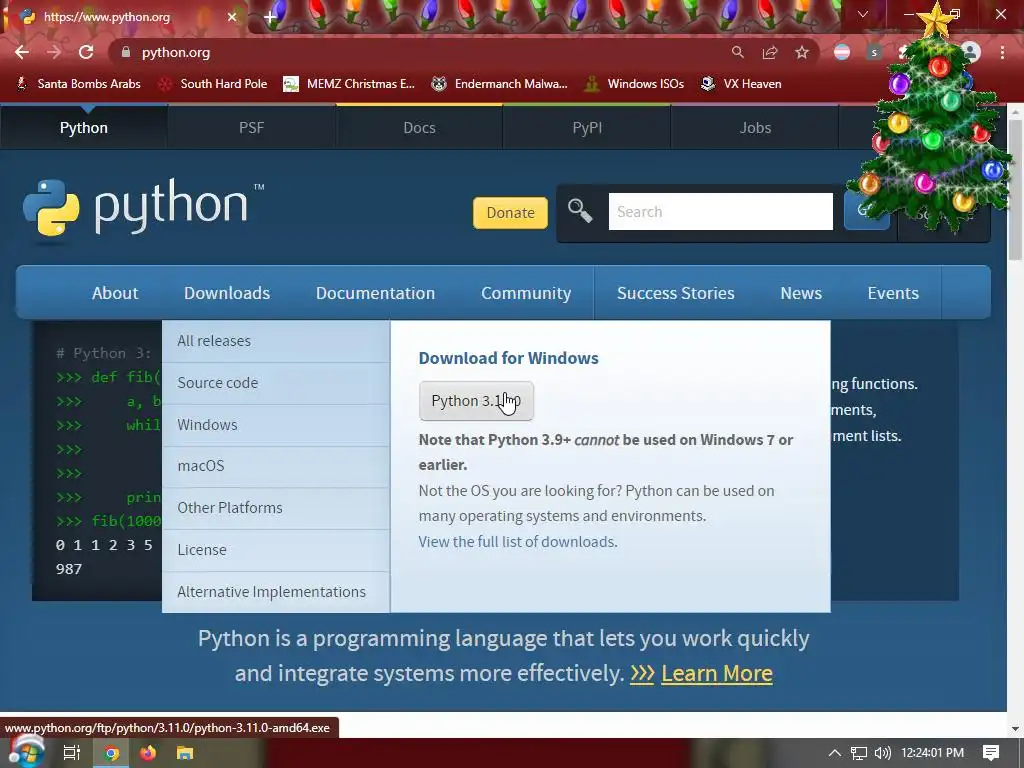The width and height of the screenshot is (1024, 768).
Task: Select Windows in Downloads menu
Action: pyautogui.click(x=276, y=424)
